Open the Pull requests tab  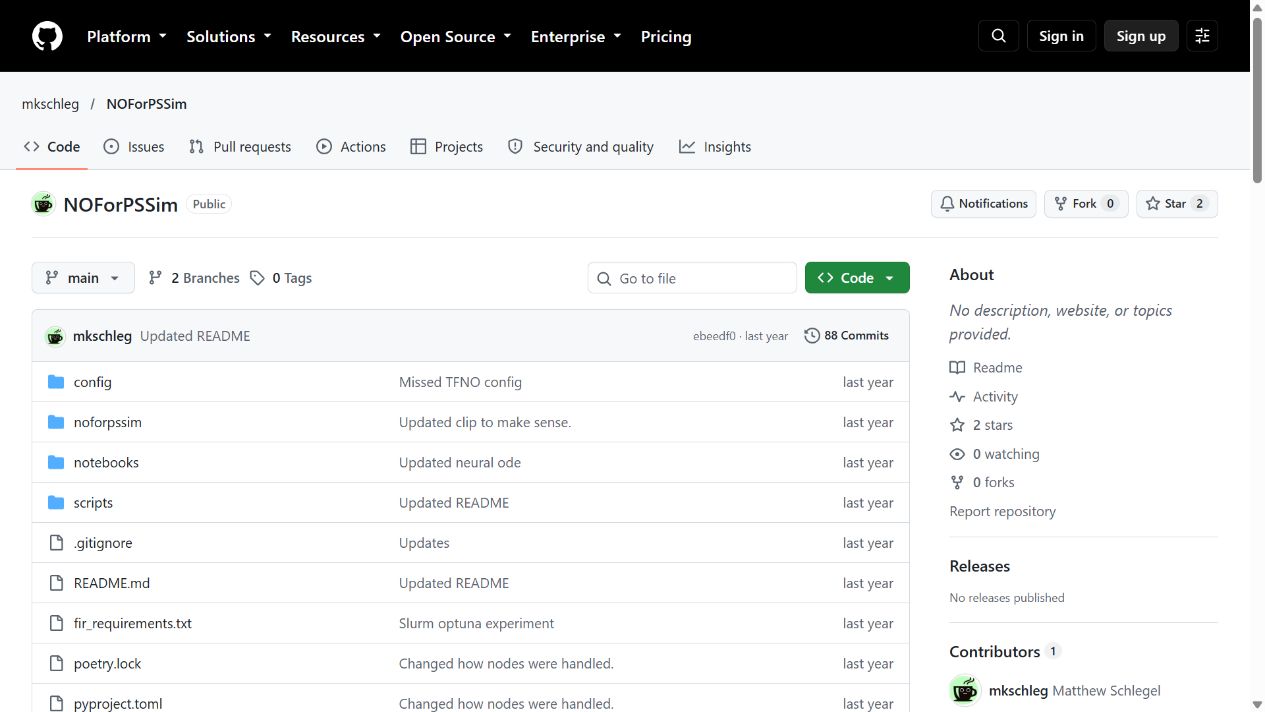[240, 146]
